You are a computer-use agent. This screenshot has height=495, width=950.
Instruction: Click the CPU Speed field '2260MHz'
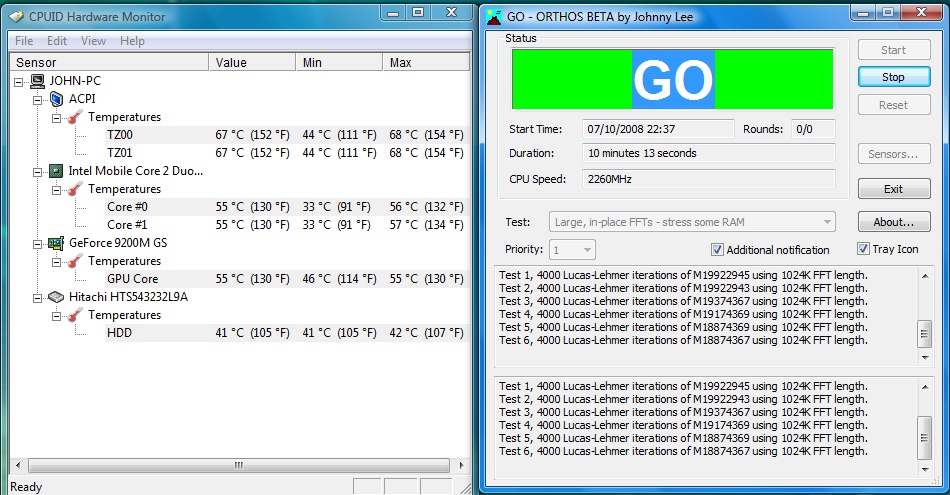(708, 179)
